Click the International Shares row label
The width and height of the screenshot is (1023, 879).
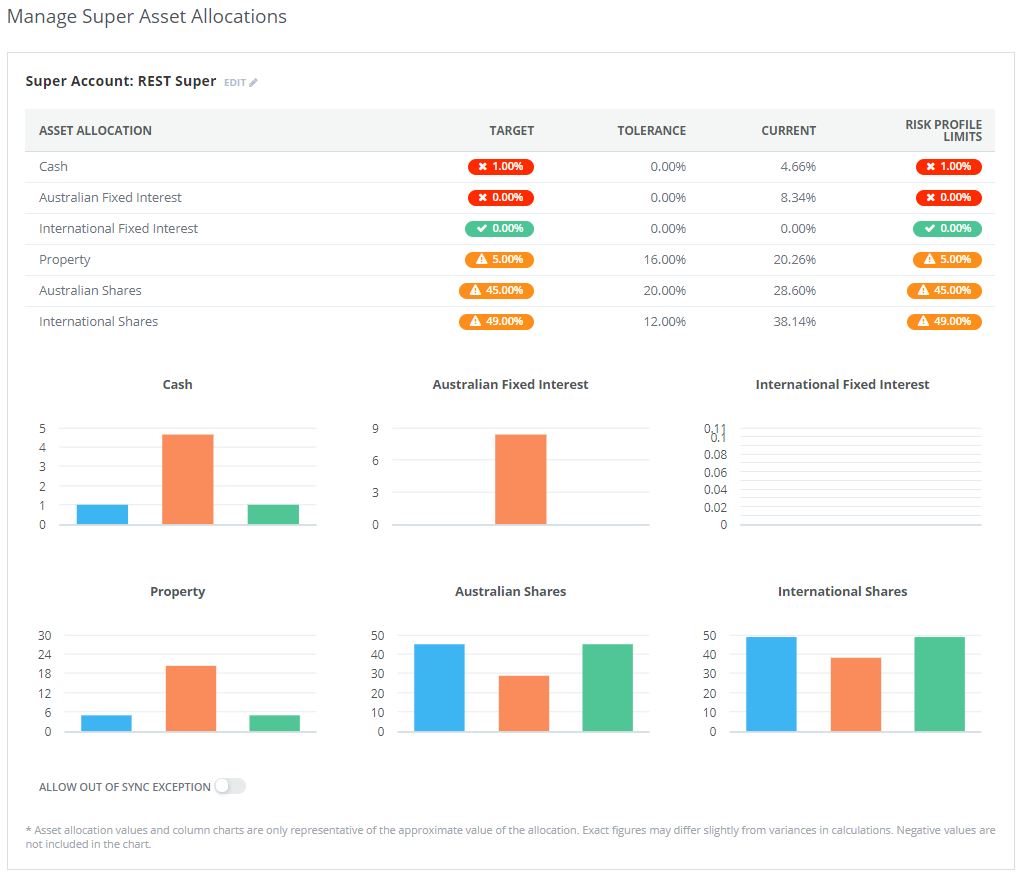click(x=98, y=322)
